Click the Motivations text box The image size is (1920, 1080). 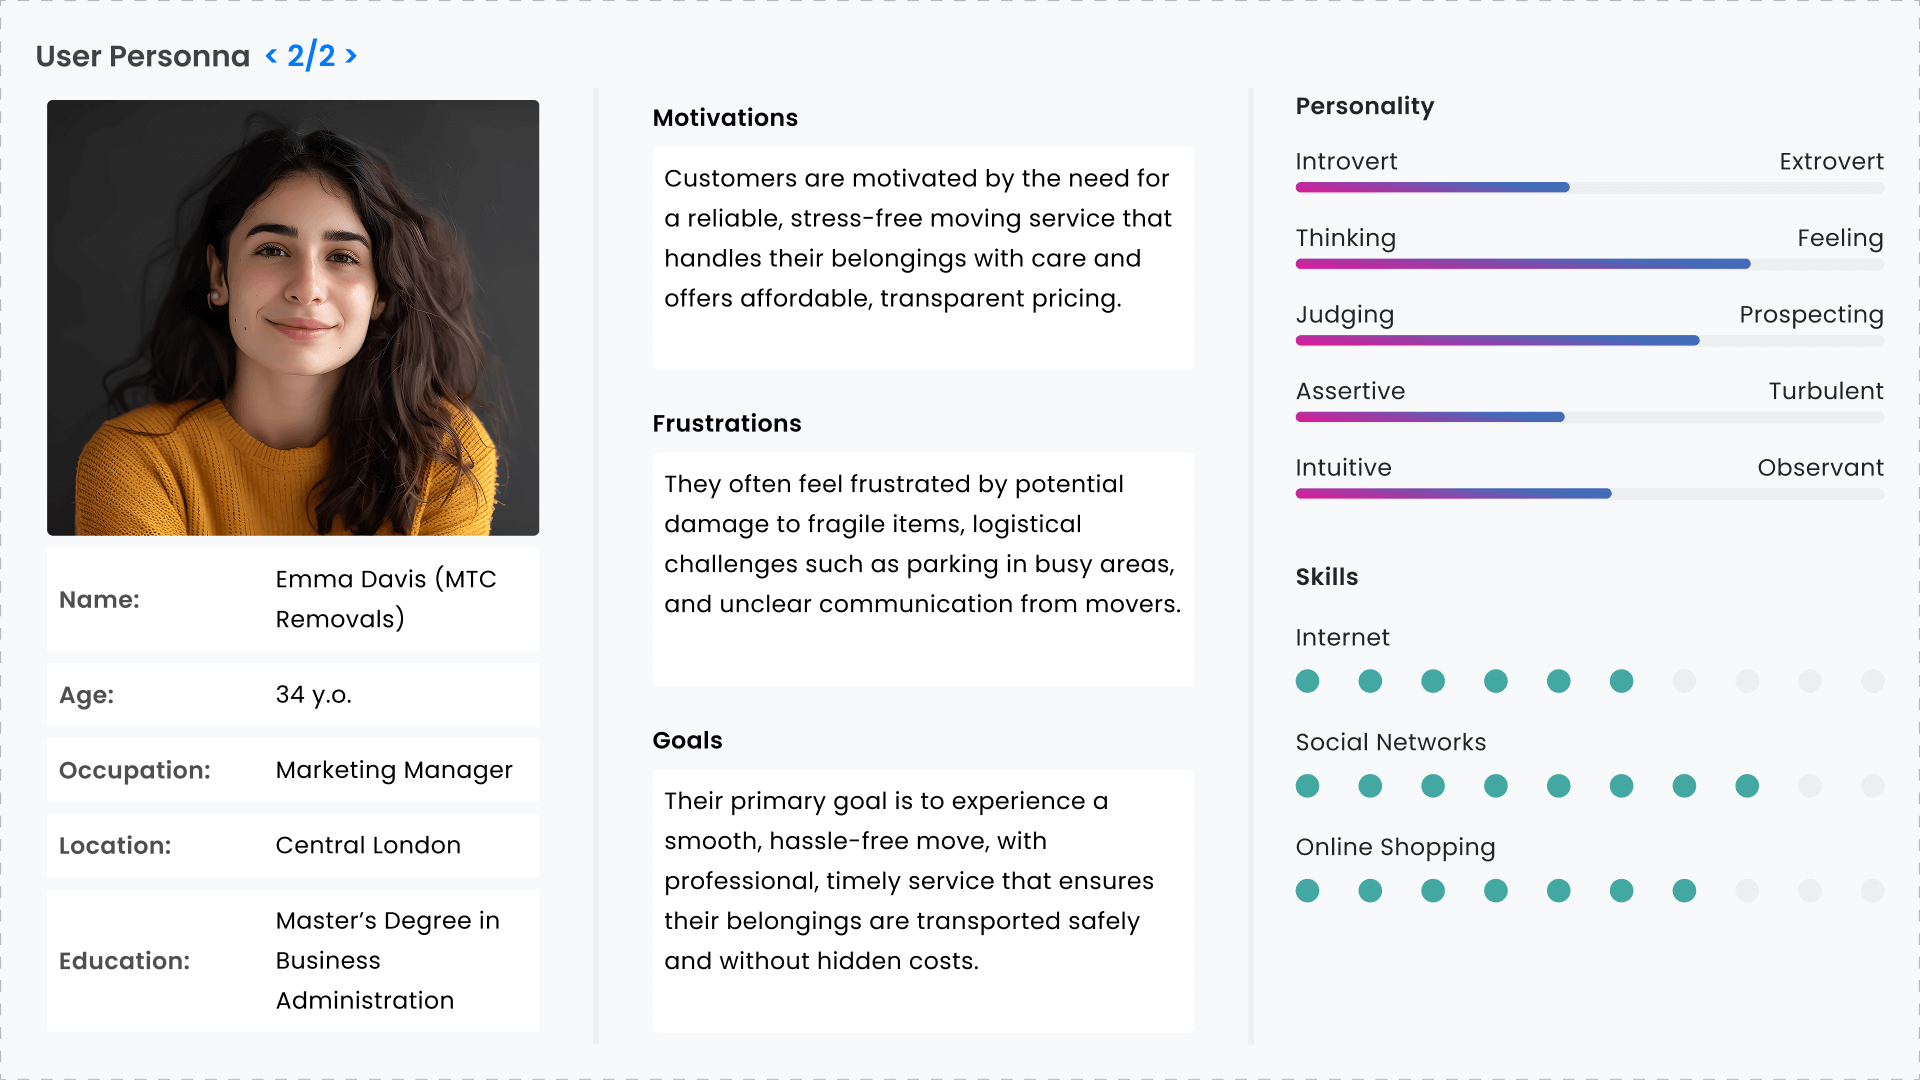pos(922,258)
